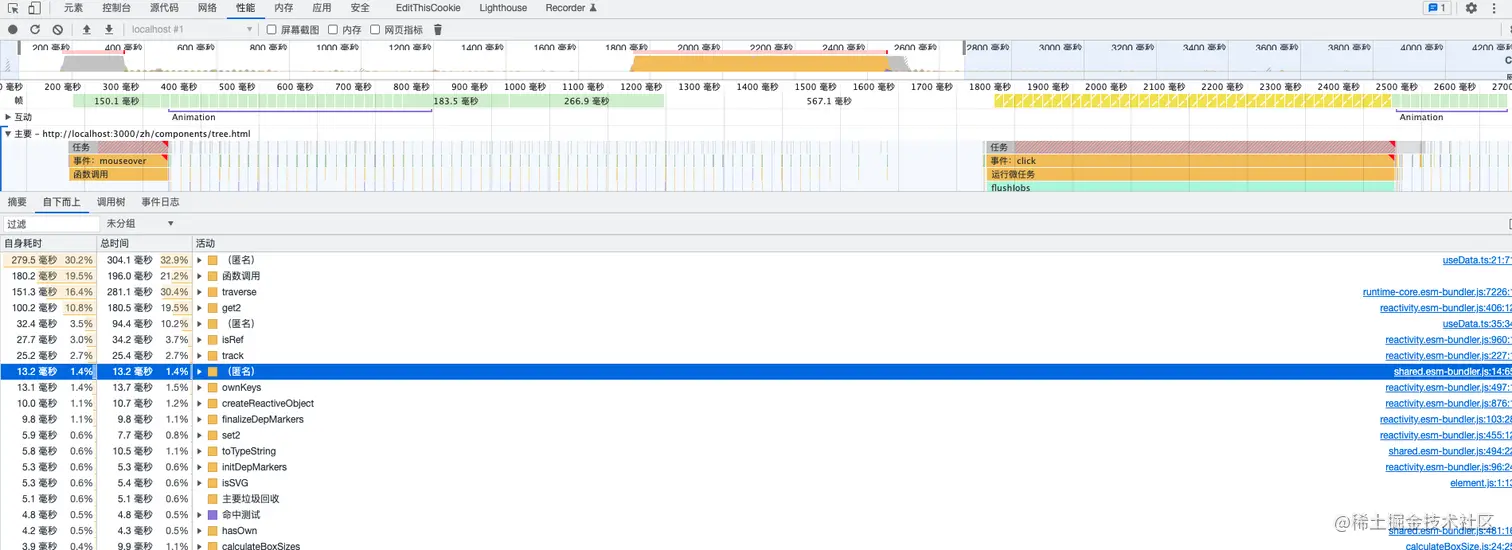The width and height of the screenshot is (1512, 550).
Task: Open the 未分组 grouping dropdown
Action: pos(140,224)
